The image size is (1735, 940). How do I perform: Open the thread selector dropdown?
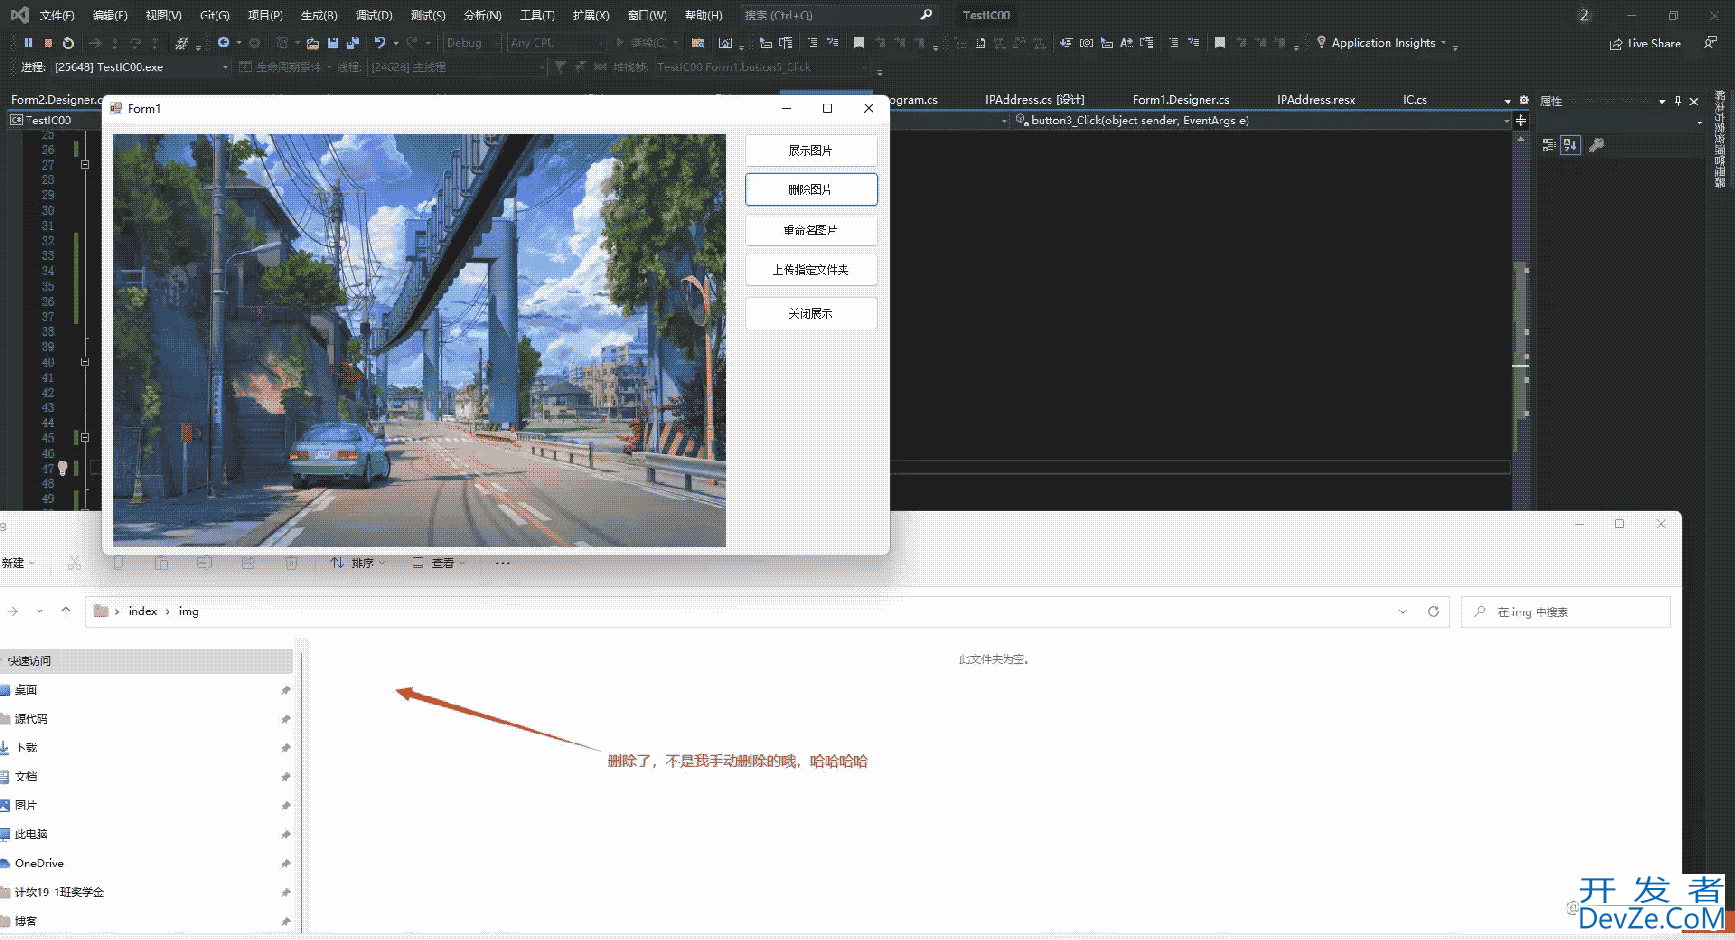click(458, 67)
